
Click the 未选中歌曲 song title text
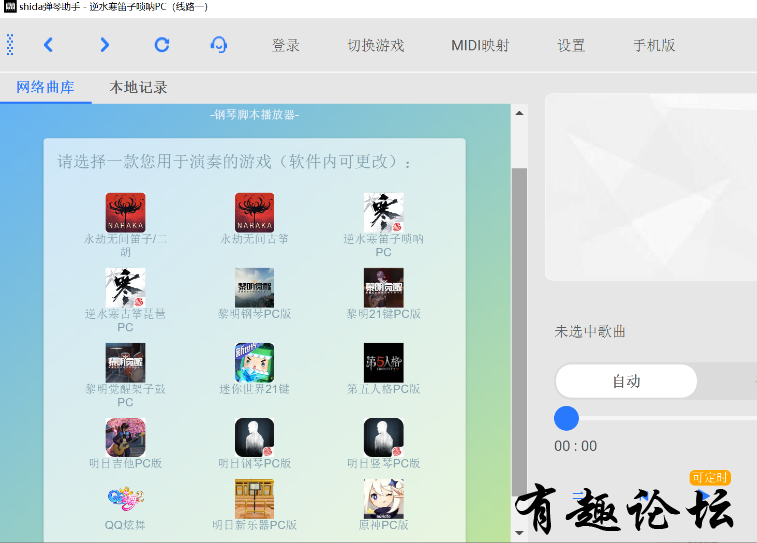pyautogui.click(x=590, y=332)
